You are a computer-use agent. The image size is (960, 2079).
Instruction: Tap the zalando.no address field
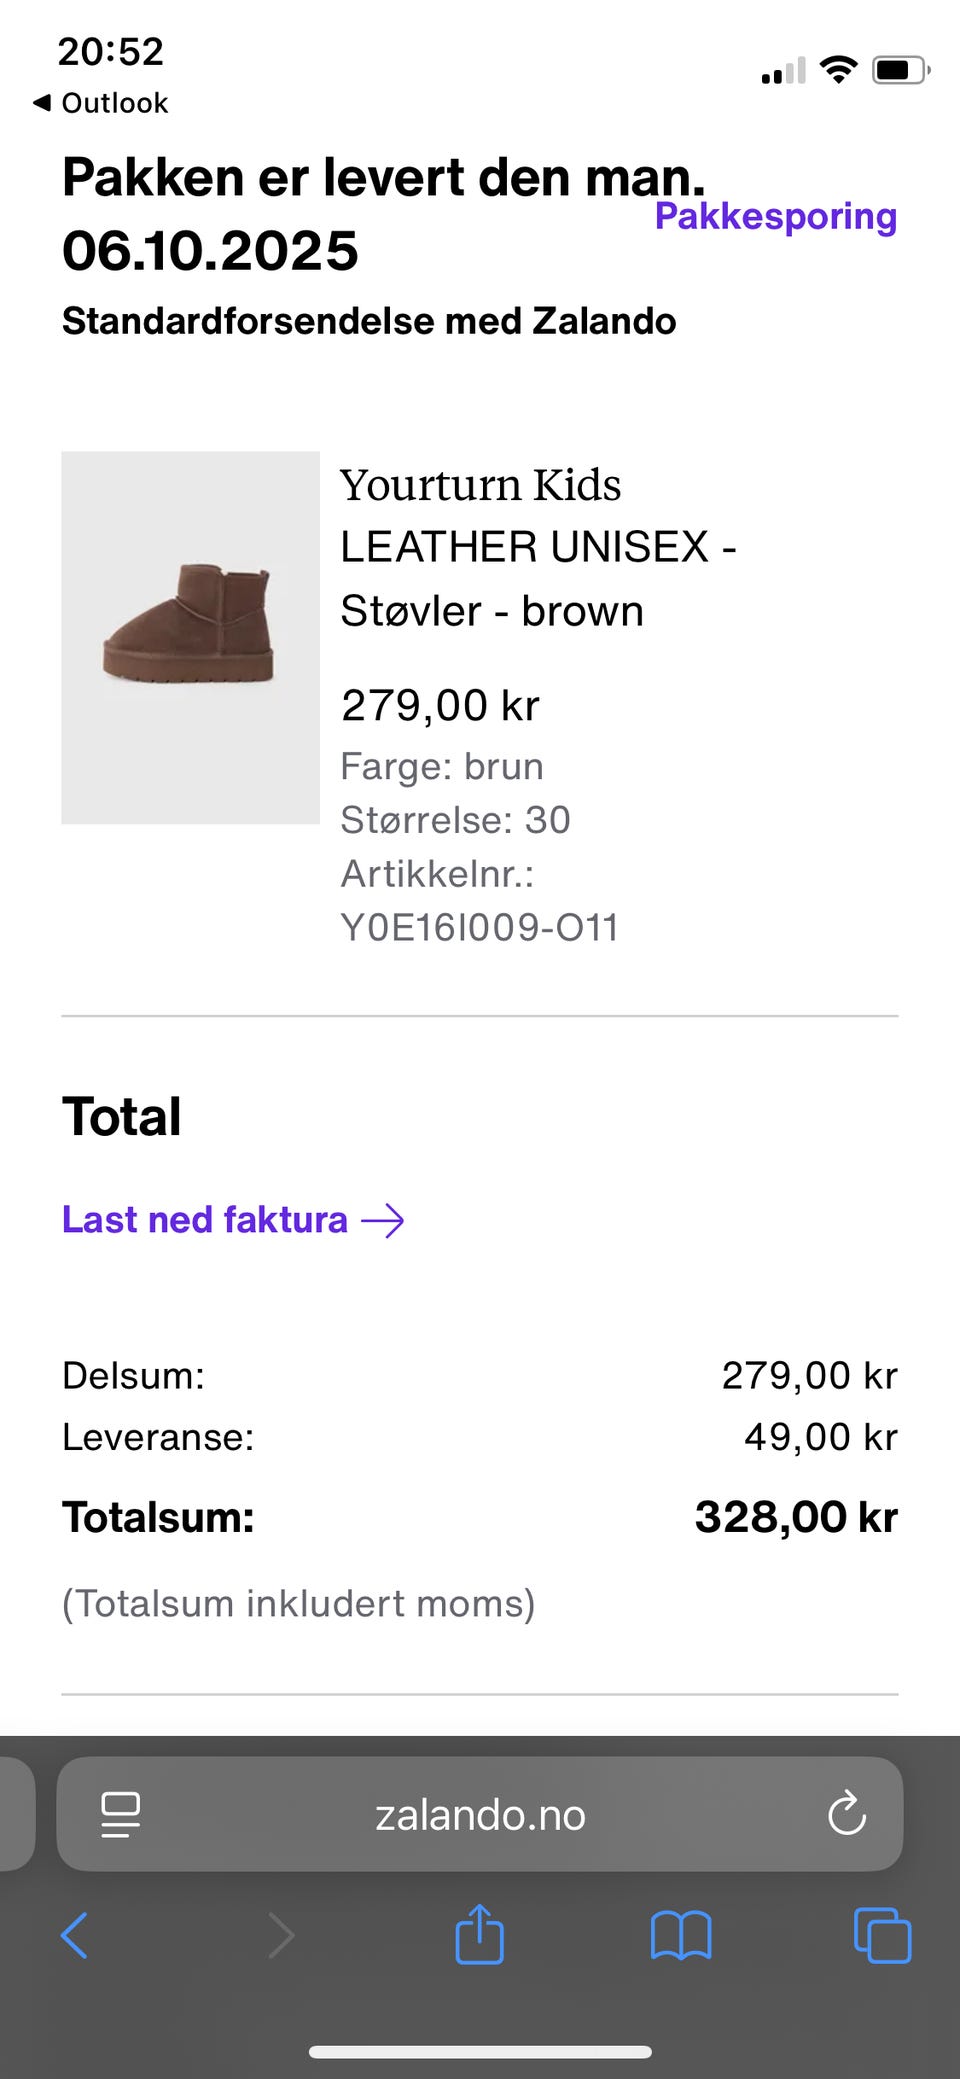[x=480, y=1814]
